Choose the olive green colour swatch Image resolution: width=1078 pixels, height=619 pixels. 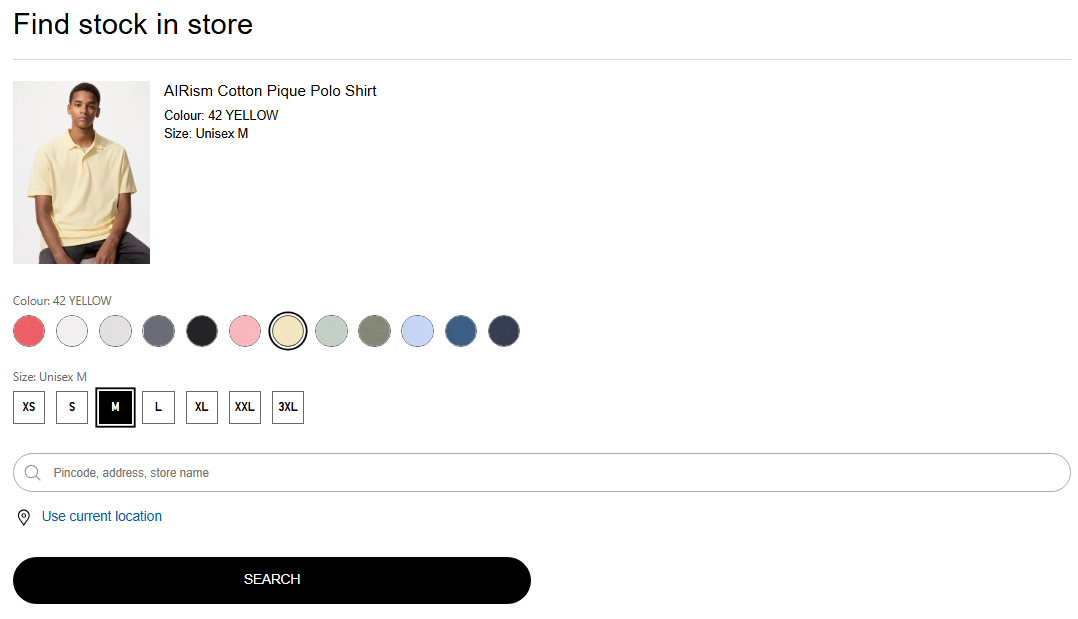point(374,331)
